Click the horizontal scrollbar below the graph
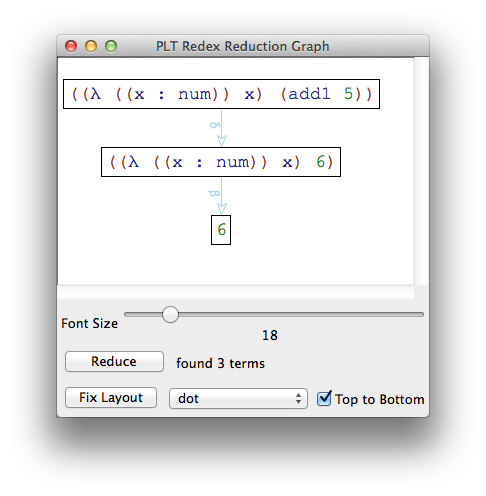 236,292
